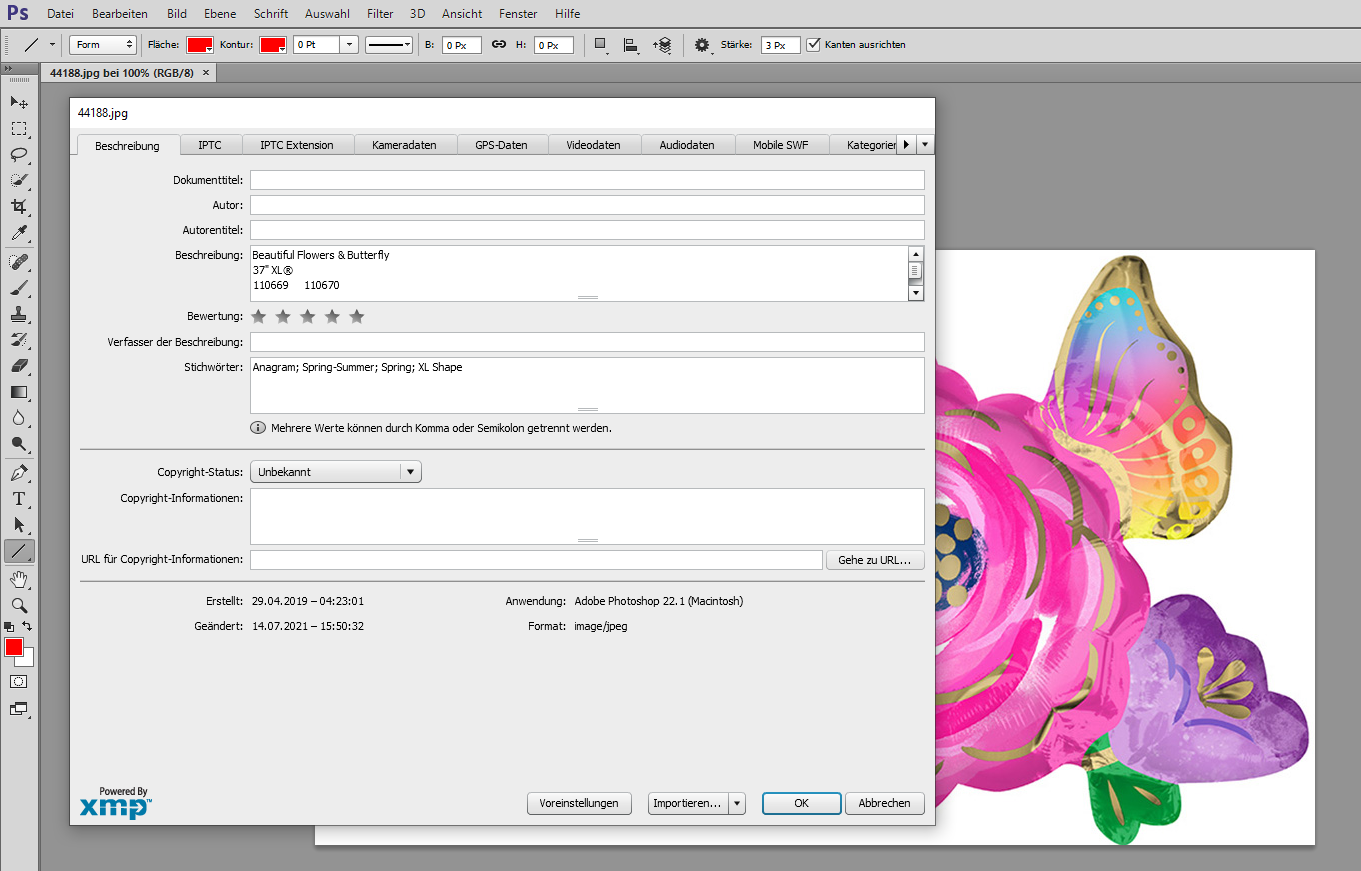This screenshot has height=871, width=1361.
Task: Select the Move tool
Action: click(x=18, y=102)
